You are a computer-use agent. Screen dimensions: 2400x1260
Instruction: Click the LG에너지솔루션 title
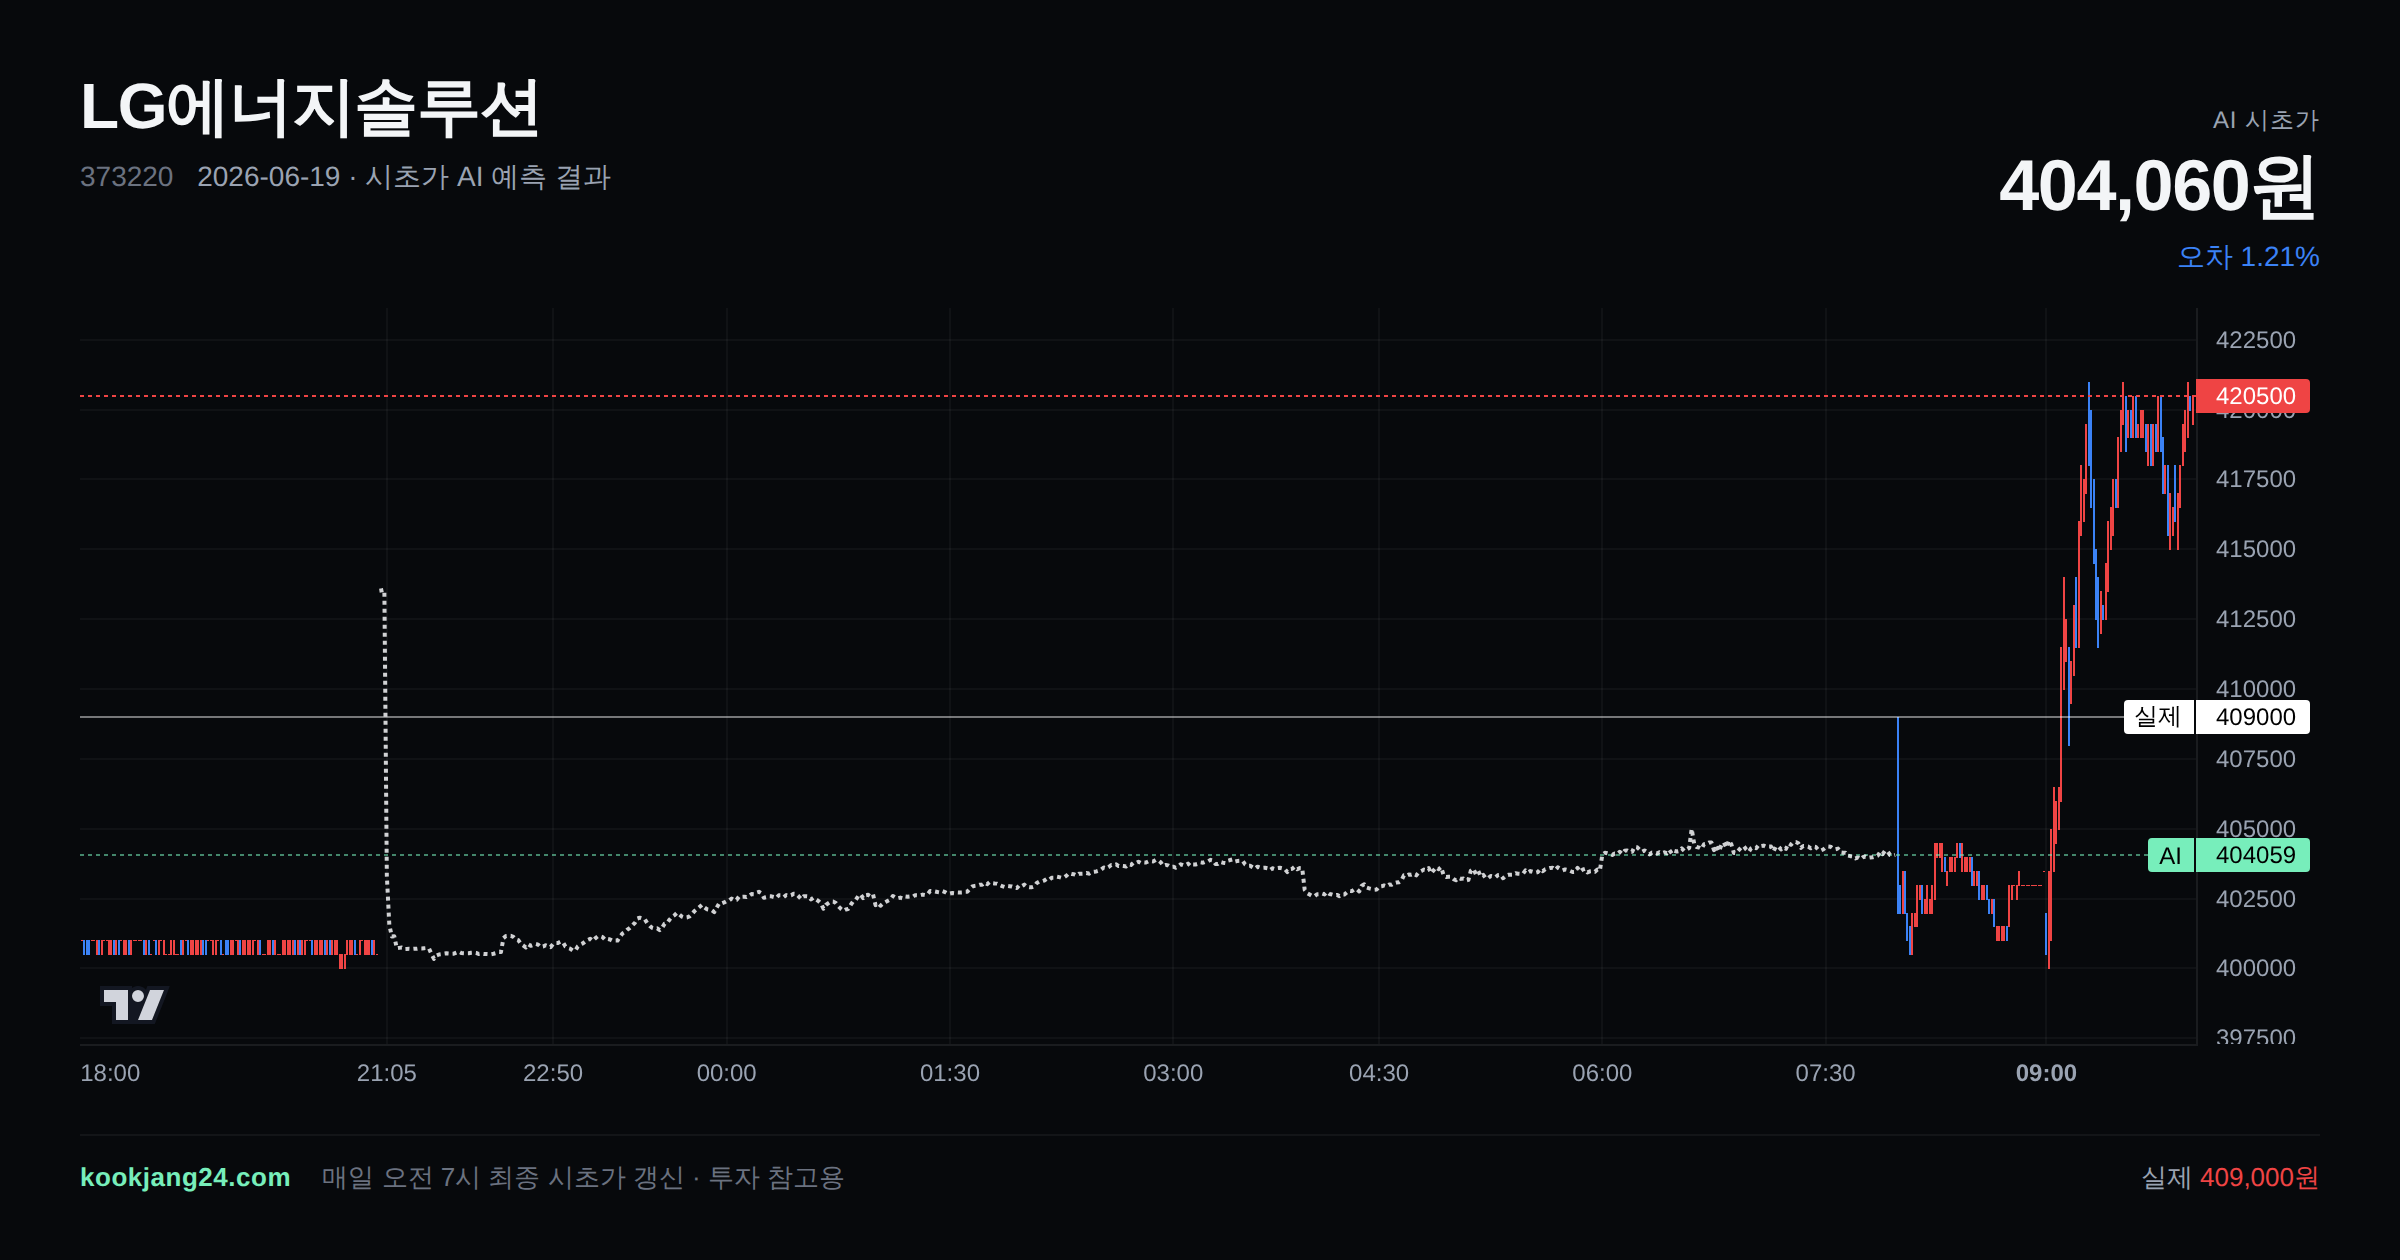coord(310,108)
